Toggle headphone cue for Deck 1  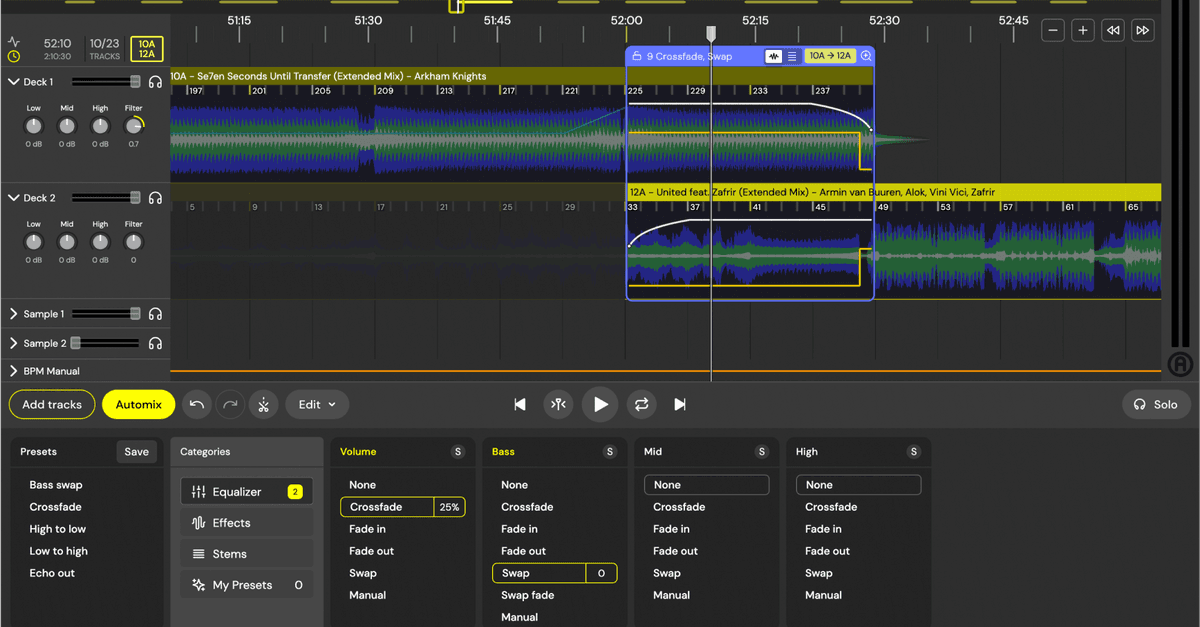point(155,81)
